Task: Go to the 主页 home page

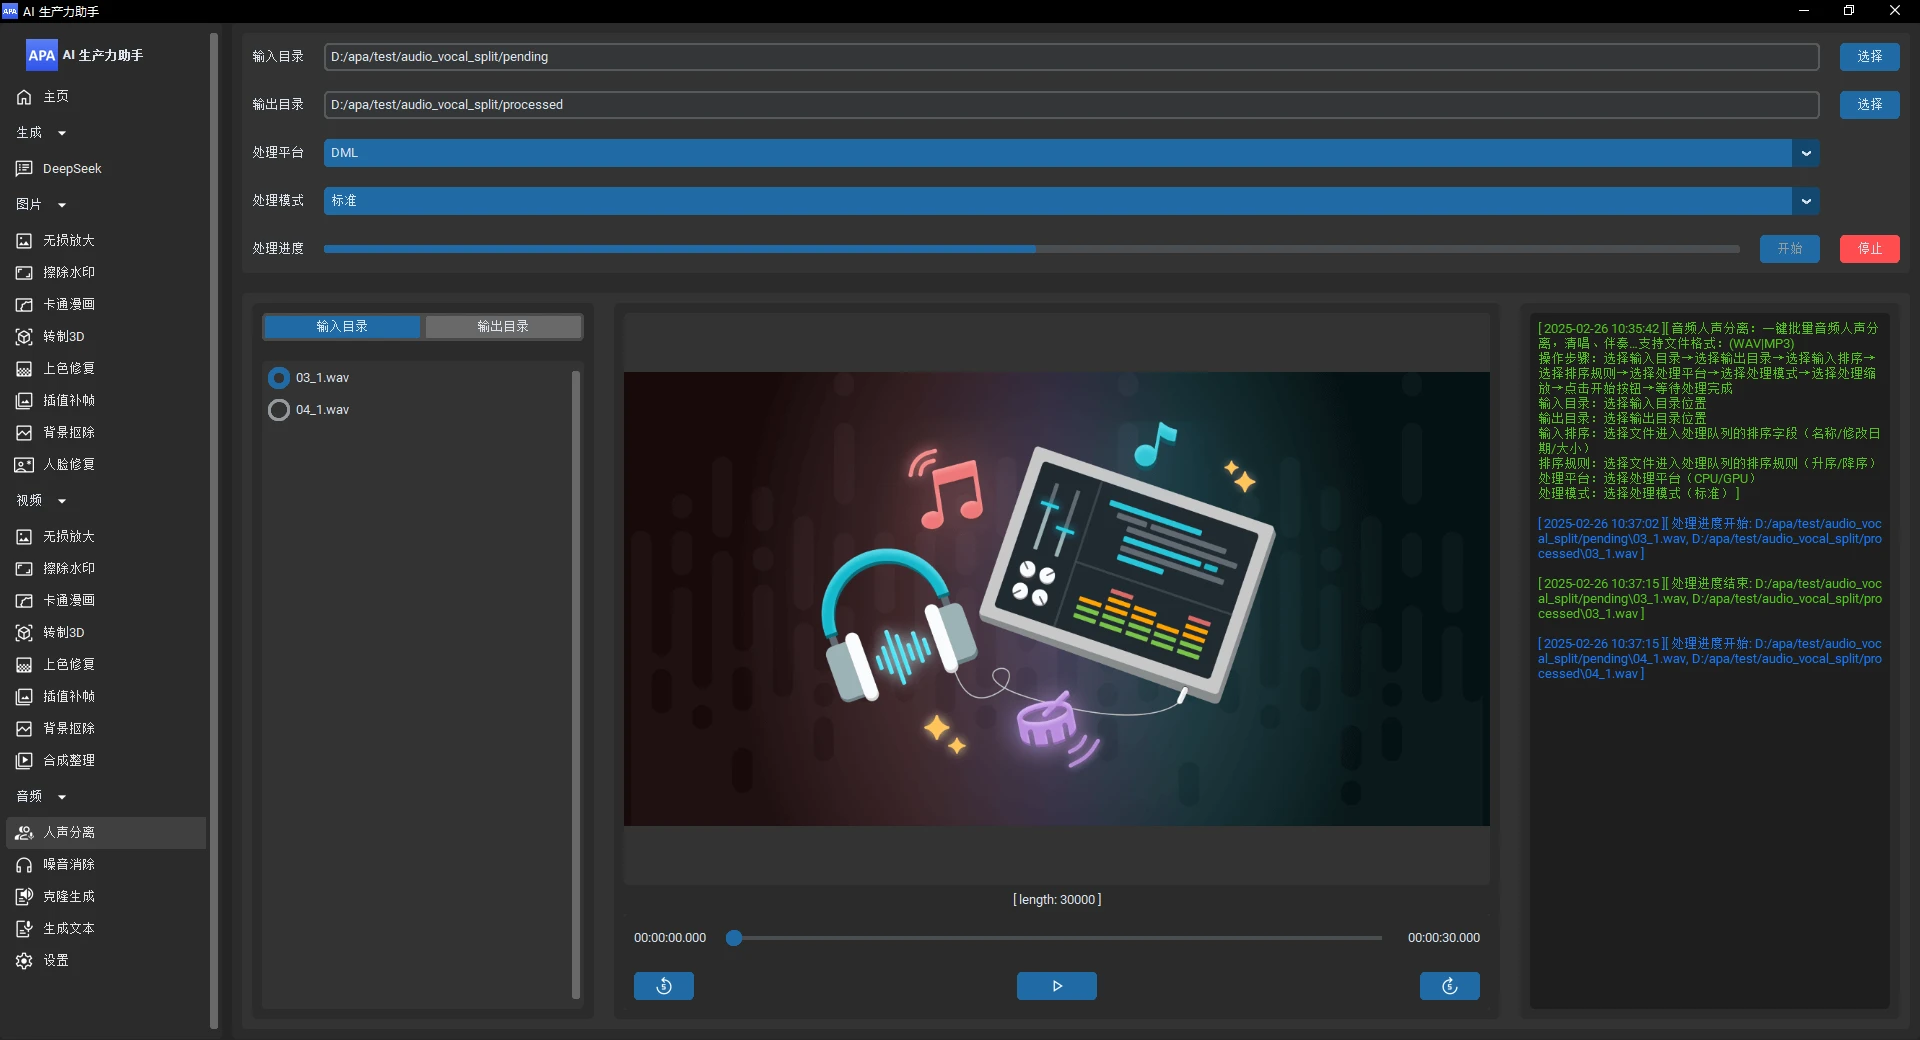Action: coord(56,97)
